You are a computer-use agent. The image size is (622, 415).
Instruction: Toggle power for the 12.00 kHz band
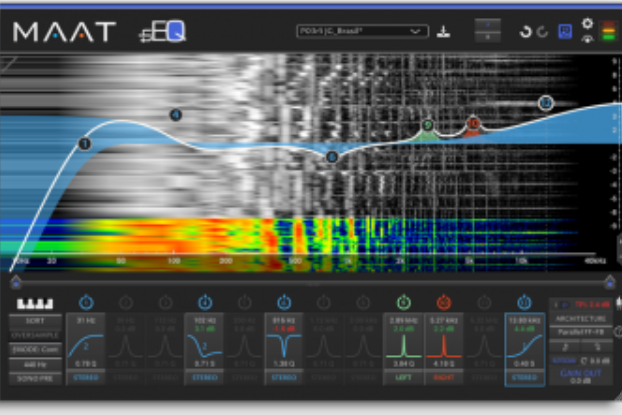(x=524, y=303)
